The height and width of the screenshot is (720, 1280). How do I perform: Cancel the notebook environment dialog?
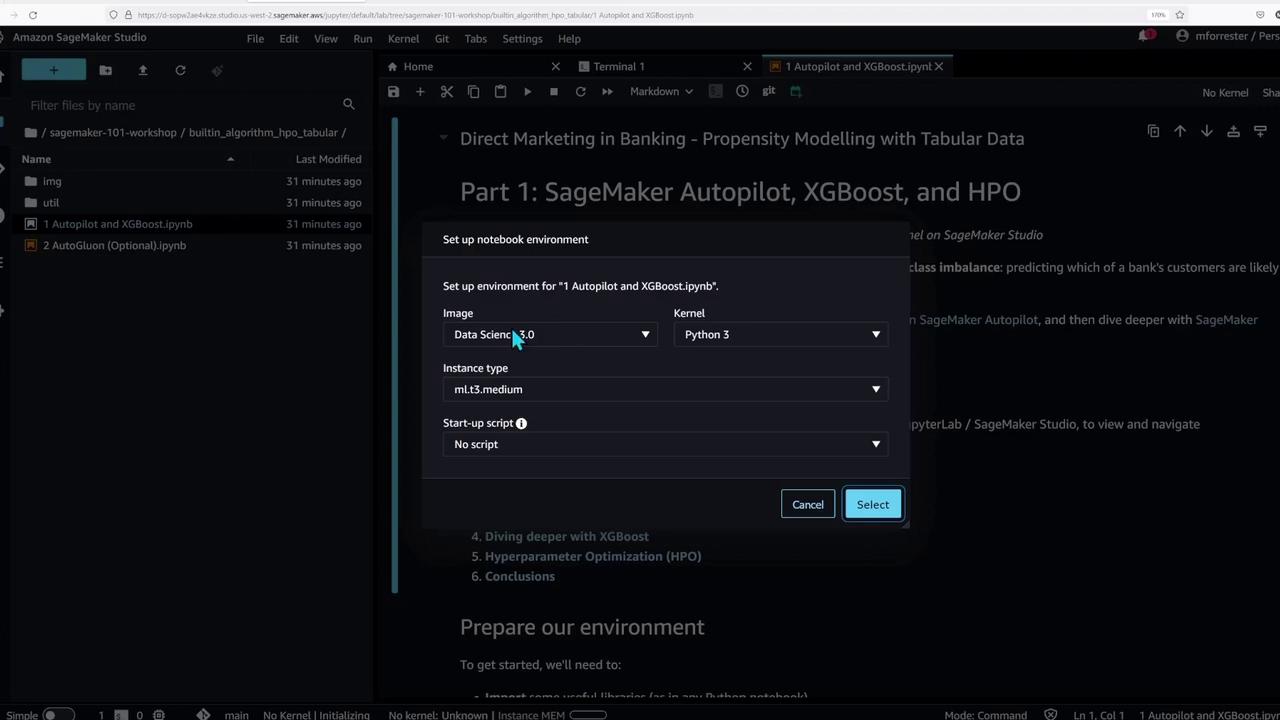808,505
